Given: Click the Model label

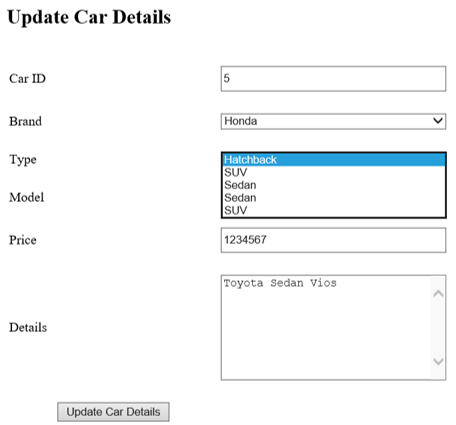Looking at the screenshot, I should [27, 197].
